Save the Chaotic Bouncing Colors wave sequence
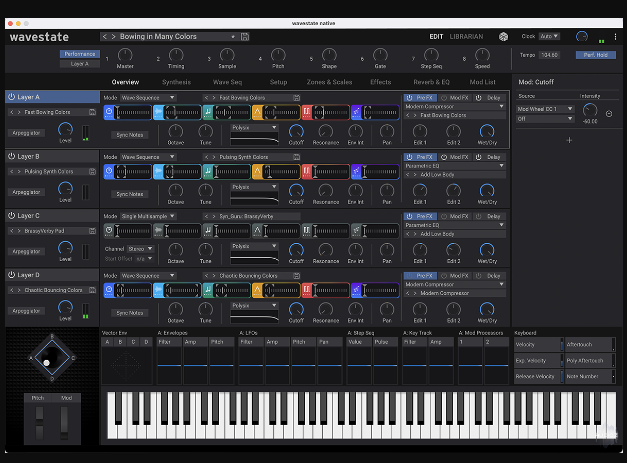This screenshot has height=463, width=627. pos(296,276)
